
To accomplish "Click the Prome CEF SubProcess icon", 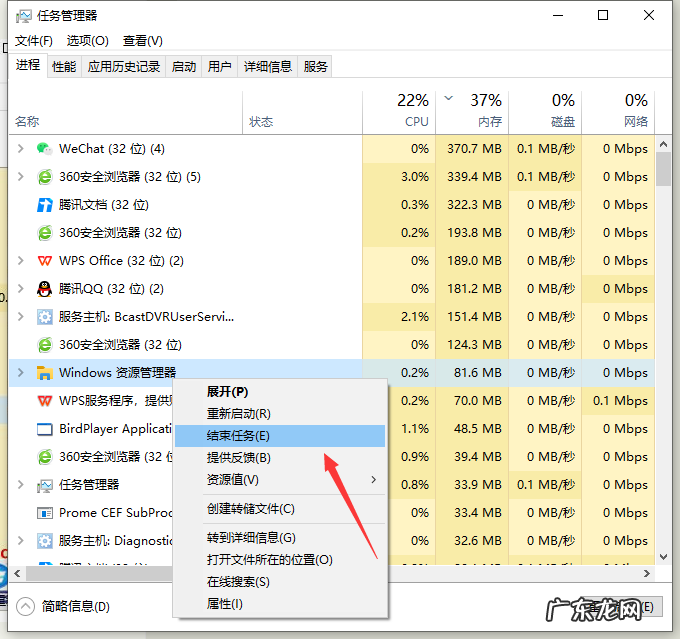I will [x=44, y=513].
